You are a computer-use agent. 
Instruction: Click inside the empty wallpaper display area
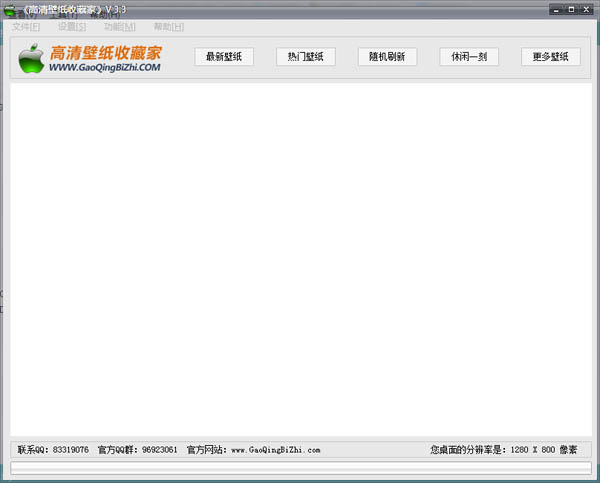(x=300, y=260)
